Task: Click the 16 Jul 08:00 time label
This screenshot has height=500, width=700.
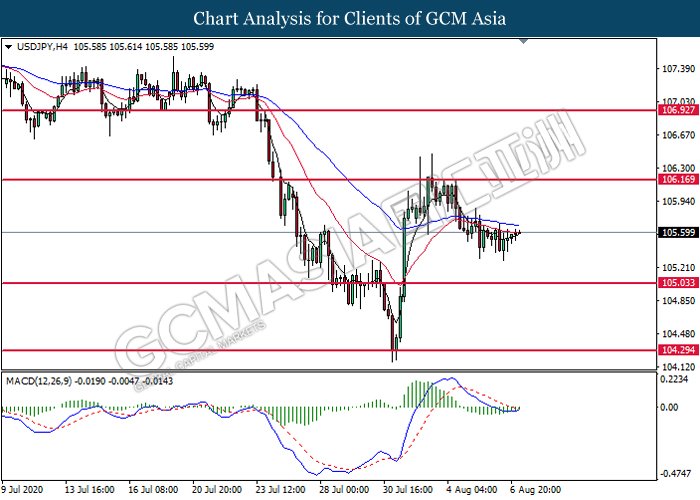Action: pos(153,490)
